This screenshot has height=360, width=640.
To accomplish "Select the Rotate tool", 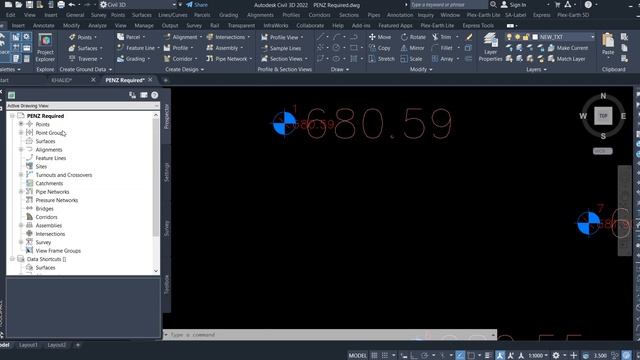I will point(413,37).
